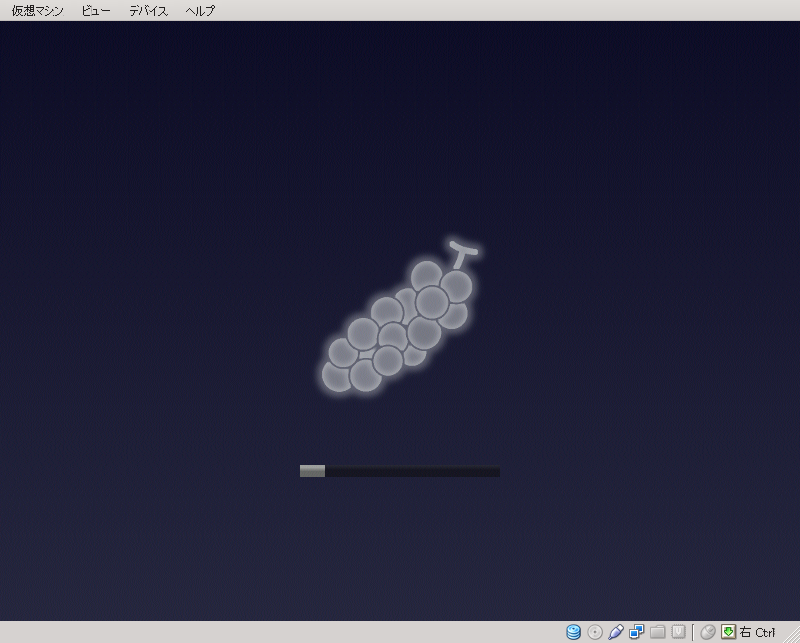Click the hard disk activity status icon
800x643 pixels.
coord(573,631)
